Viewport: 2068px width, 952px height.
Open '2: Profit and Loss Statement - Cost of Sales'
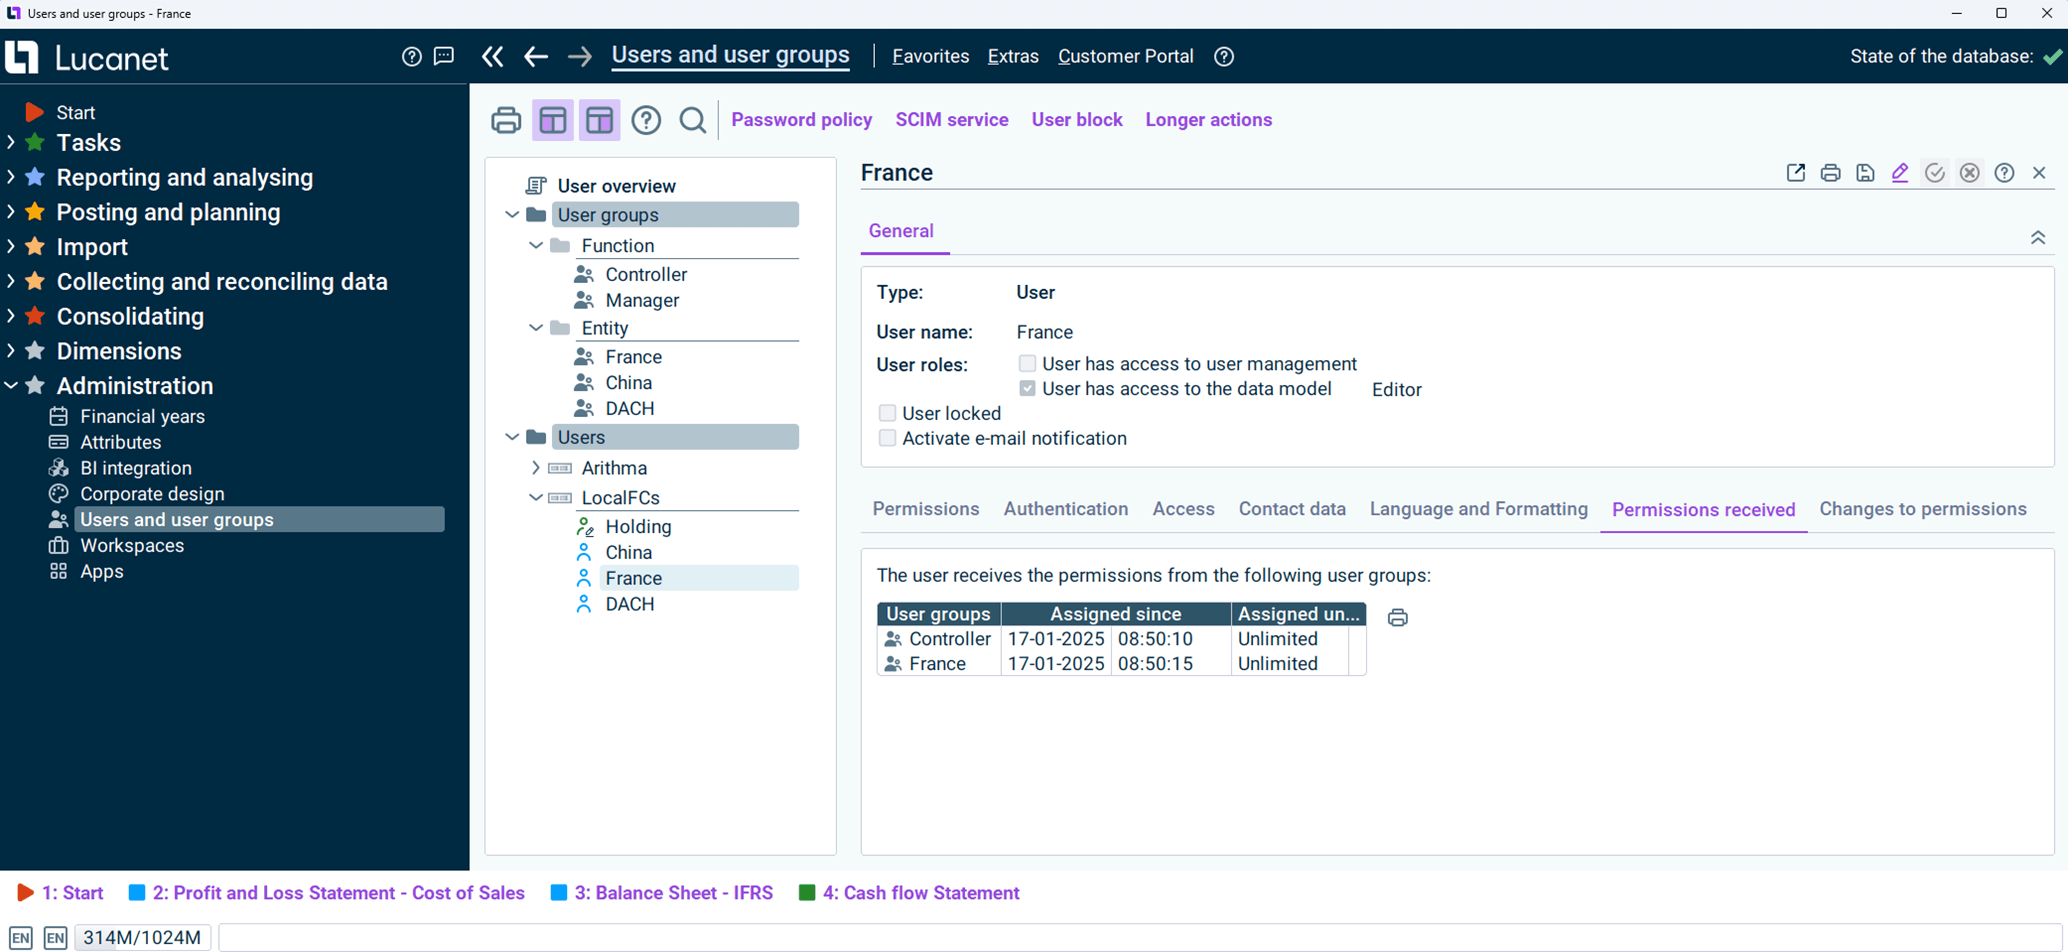tap(327, 893)
